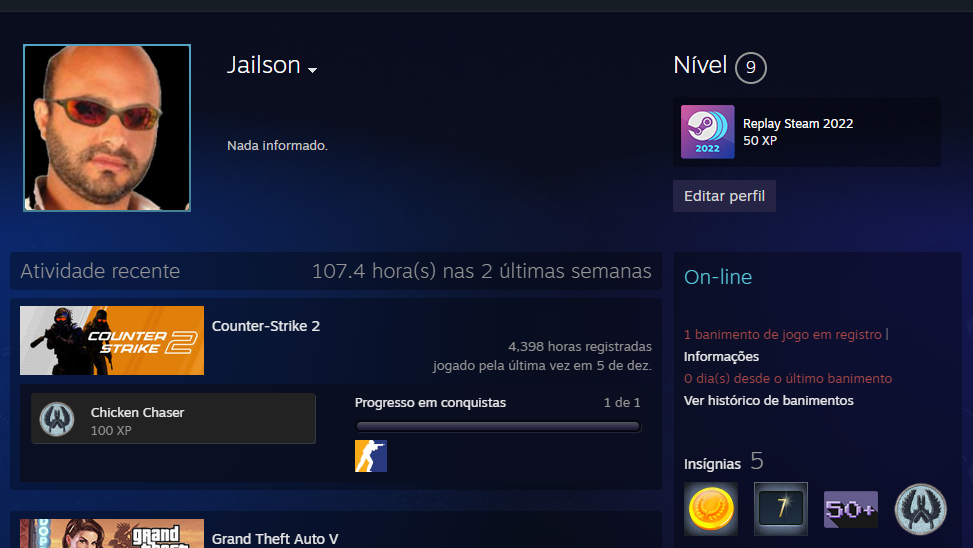The image size is (973, 548).
Task: Open Ver histórico de banimentos link
Action: tap(768, 401)
